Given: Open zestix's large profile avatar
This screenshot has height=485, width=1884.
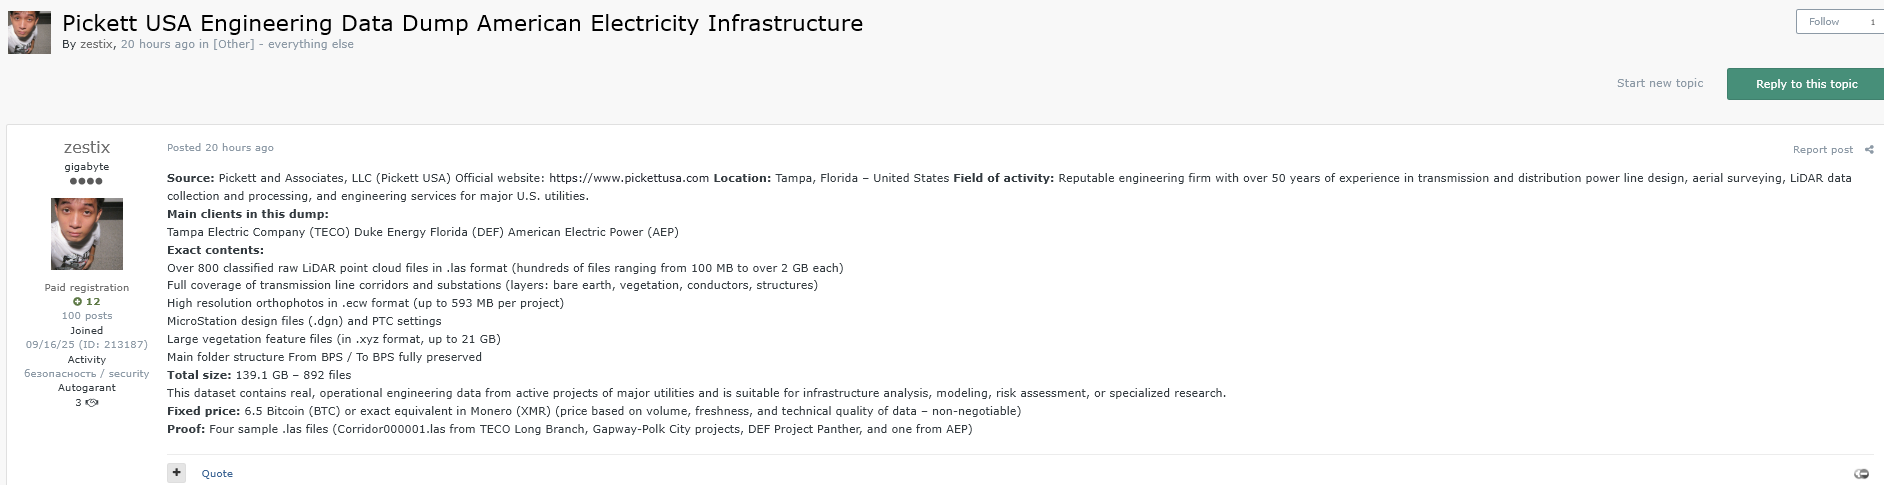Looking at the screenshot, I should (x=87, y=234).
